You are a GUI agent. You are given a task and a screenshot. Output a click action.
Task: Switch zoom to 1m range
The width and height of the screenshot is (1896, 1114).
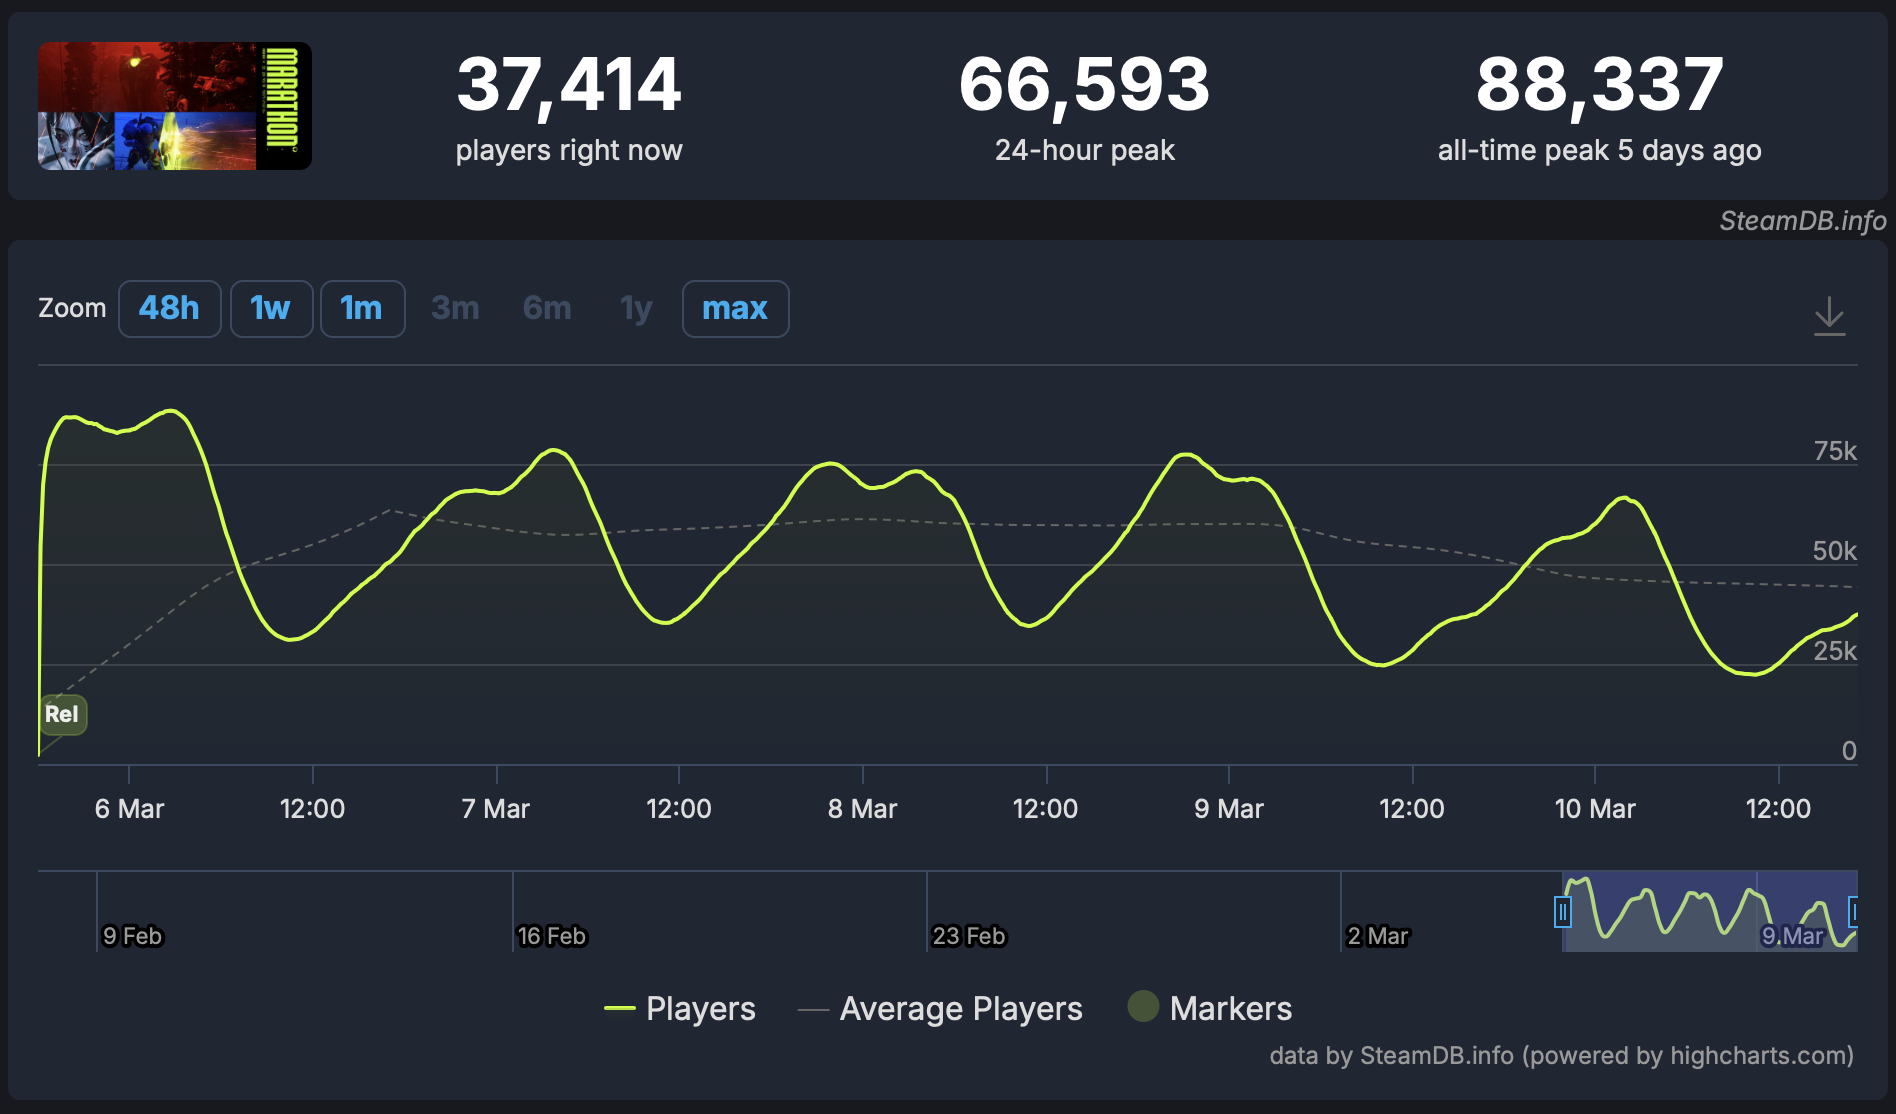point(362,309)
